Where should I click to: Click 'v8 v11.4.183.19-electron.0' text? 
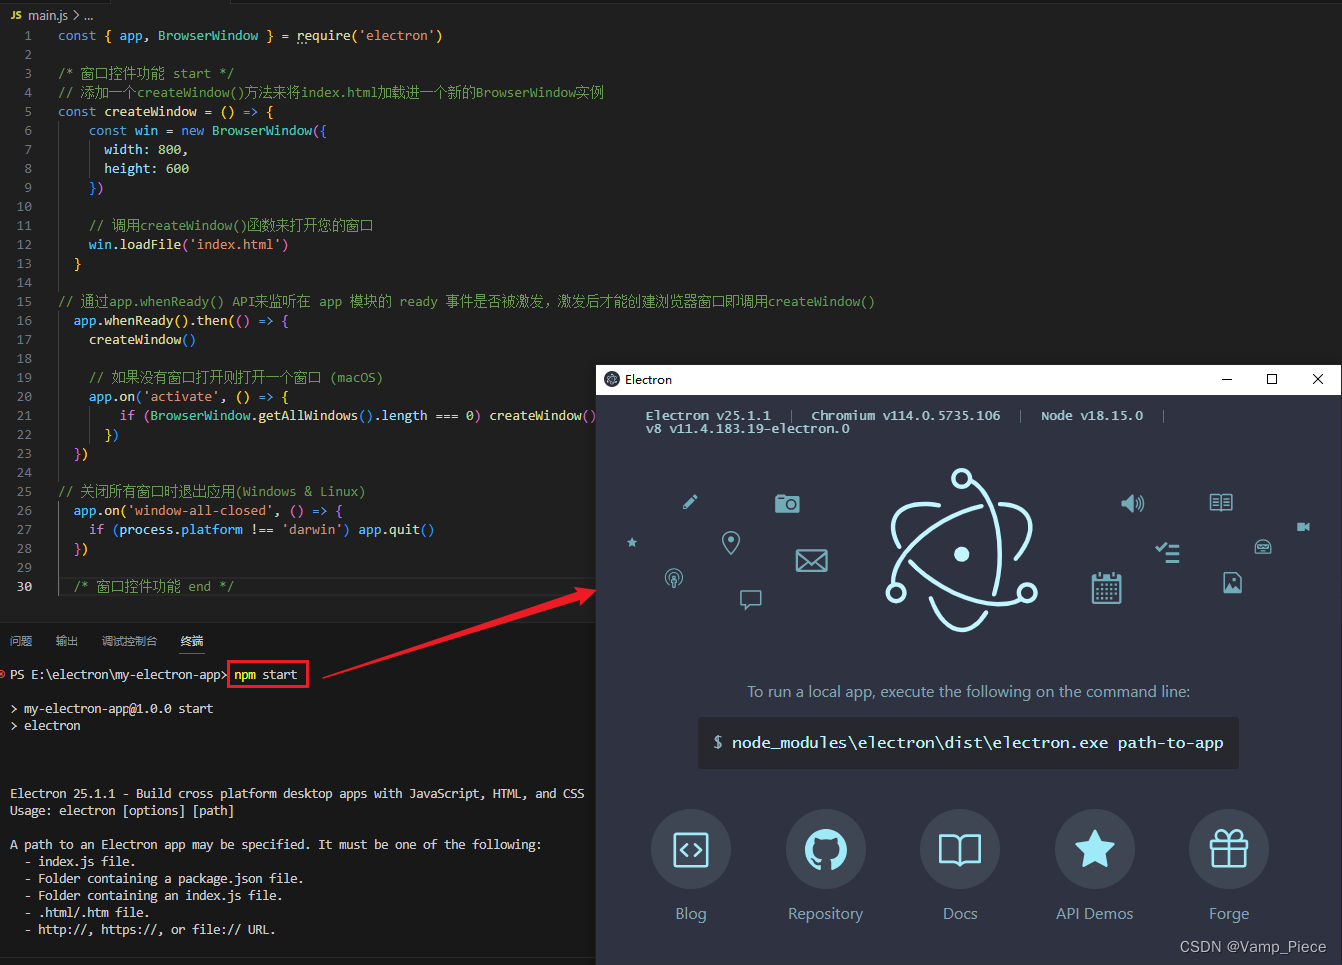click(748, 428)
